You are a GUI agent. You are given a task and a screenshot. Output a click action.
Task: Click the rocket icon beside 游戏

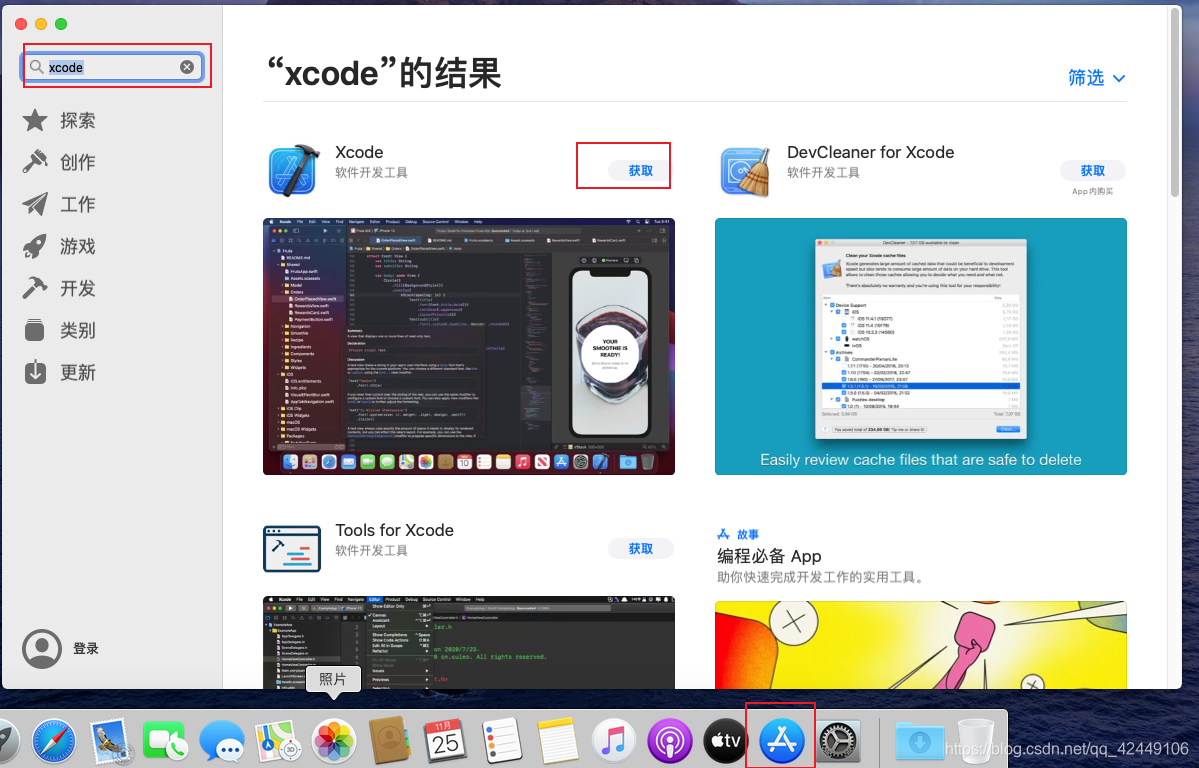34,246
